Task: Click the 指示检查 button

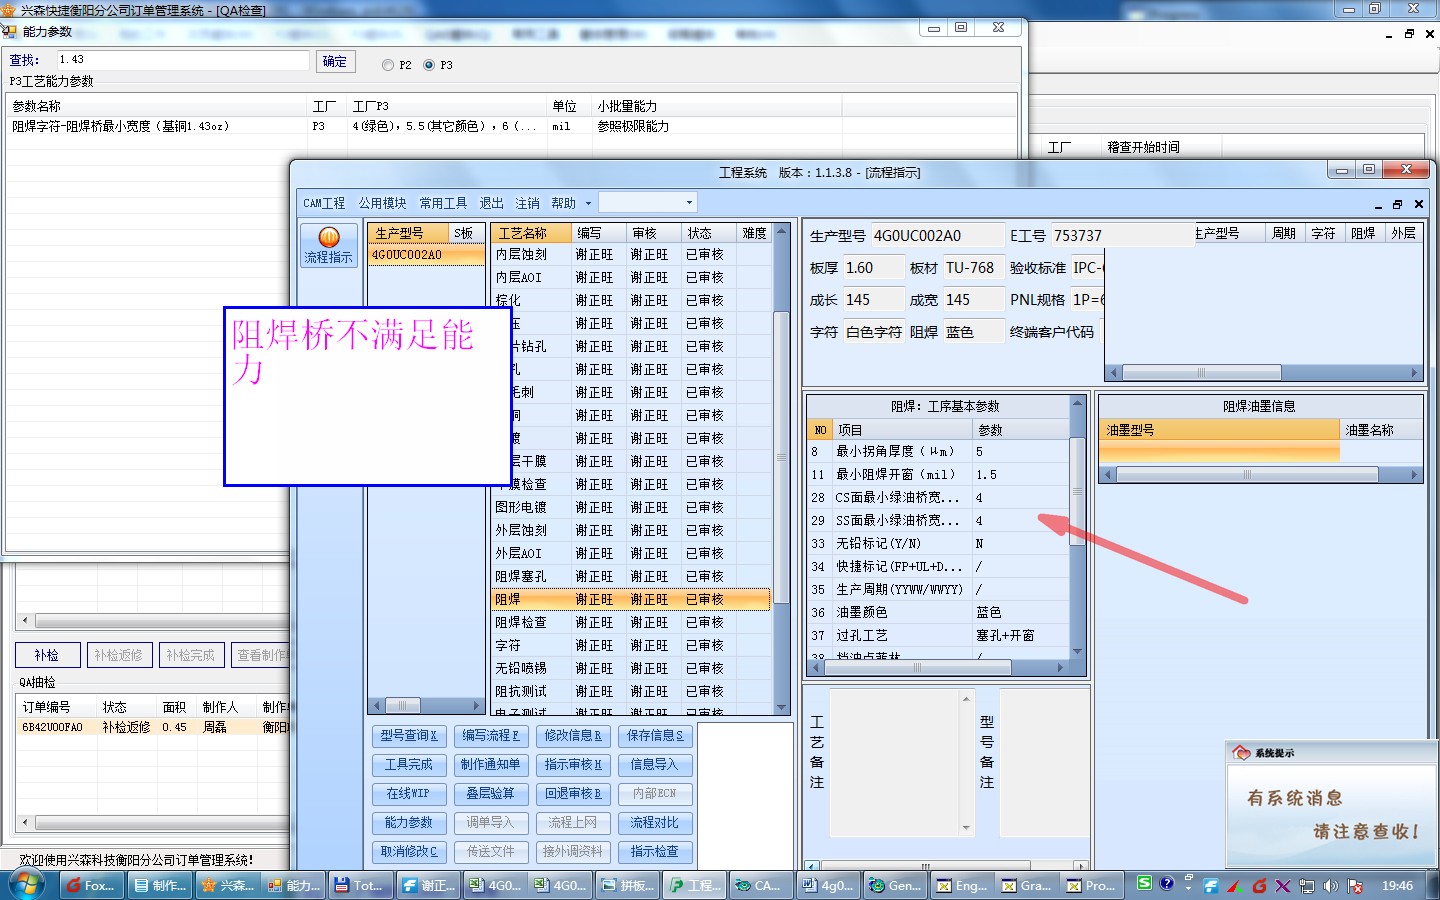Action: pyautogui.click(x=655, y=851)
